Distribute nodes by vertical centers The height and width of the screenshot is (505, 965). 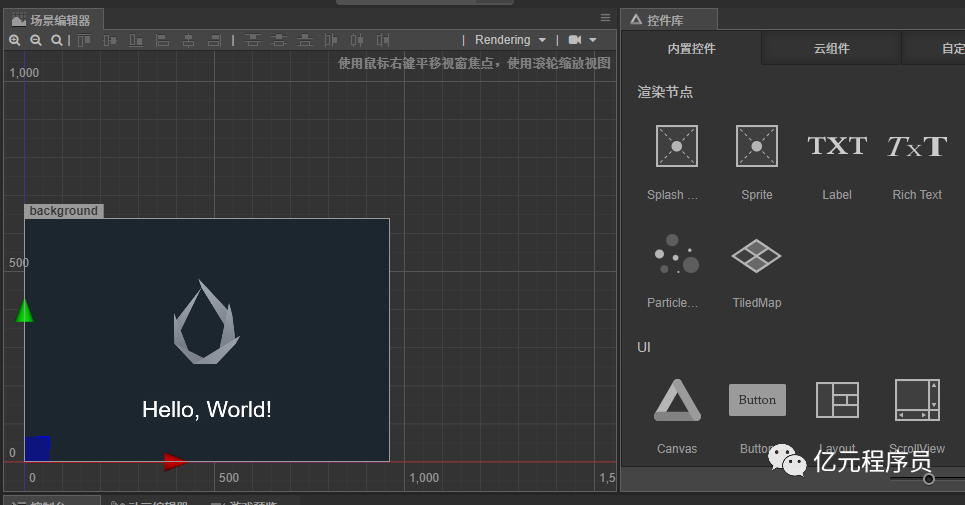pos(279,41)
